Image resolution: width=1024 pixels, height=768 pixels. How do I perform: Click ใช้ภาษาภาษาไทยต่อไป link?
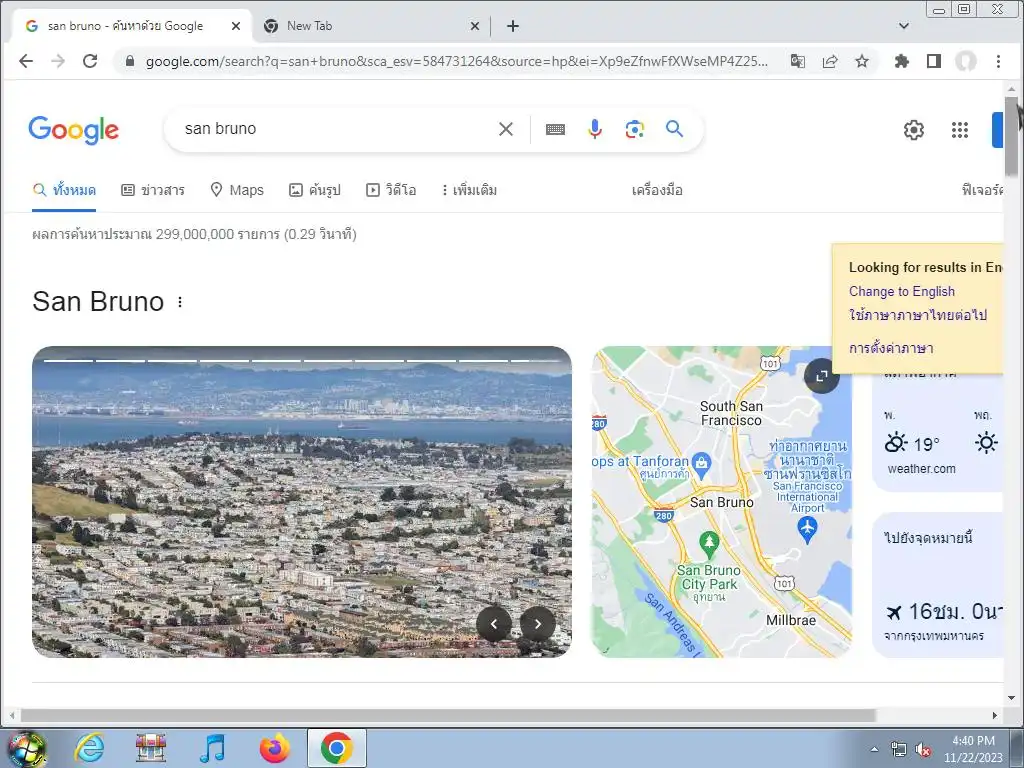(x=918, y=315)
